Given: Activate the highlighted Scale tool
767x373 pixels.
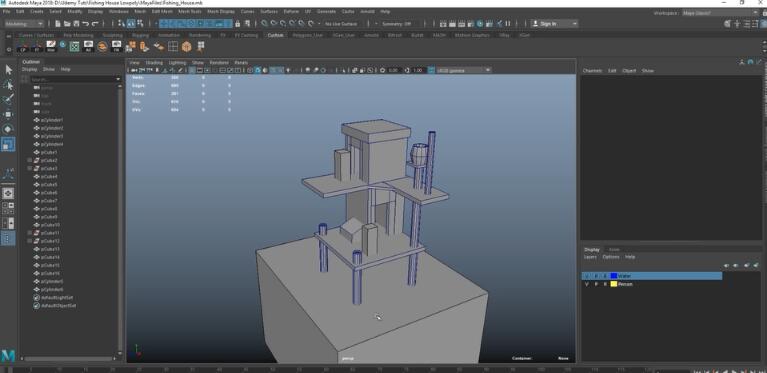Looking at the screenshot, I should pos(8,144).
